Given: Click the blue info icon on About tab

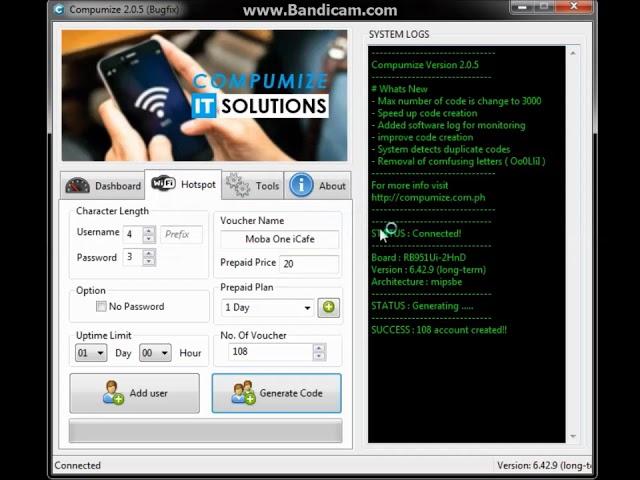Looking at the screenshot, I should coord(301,185).
